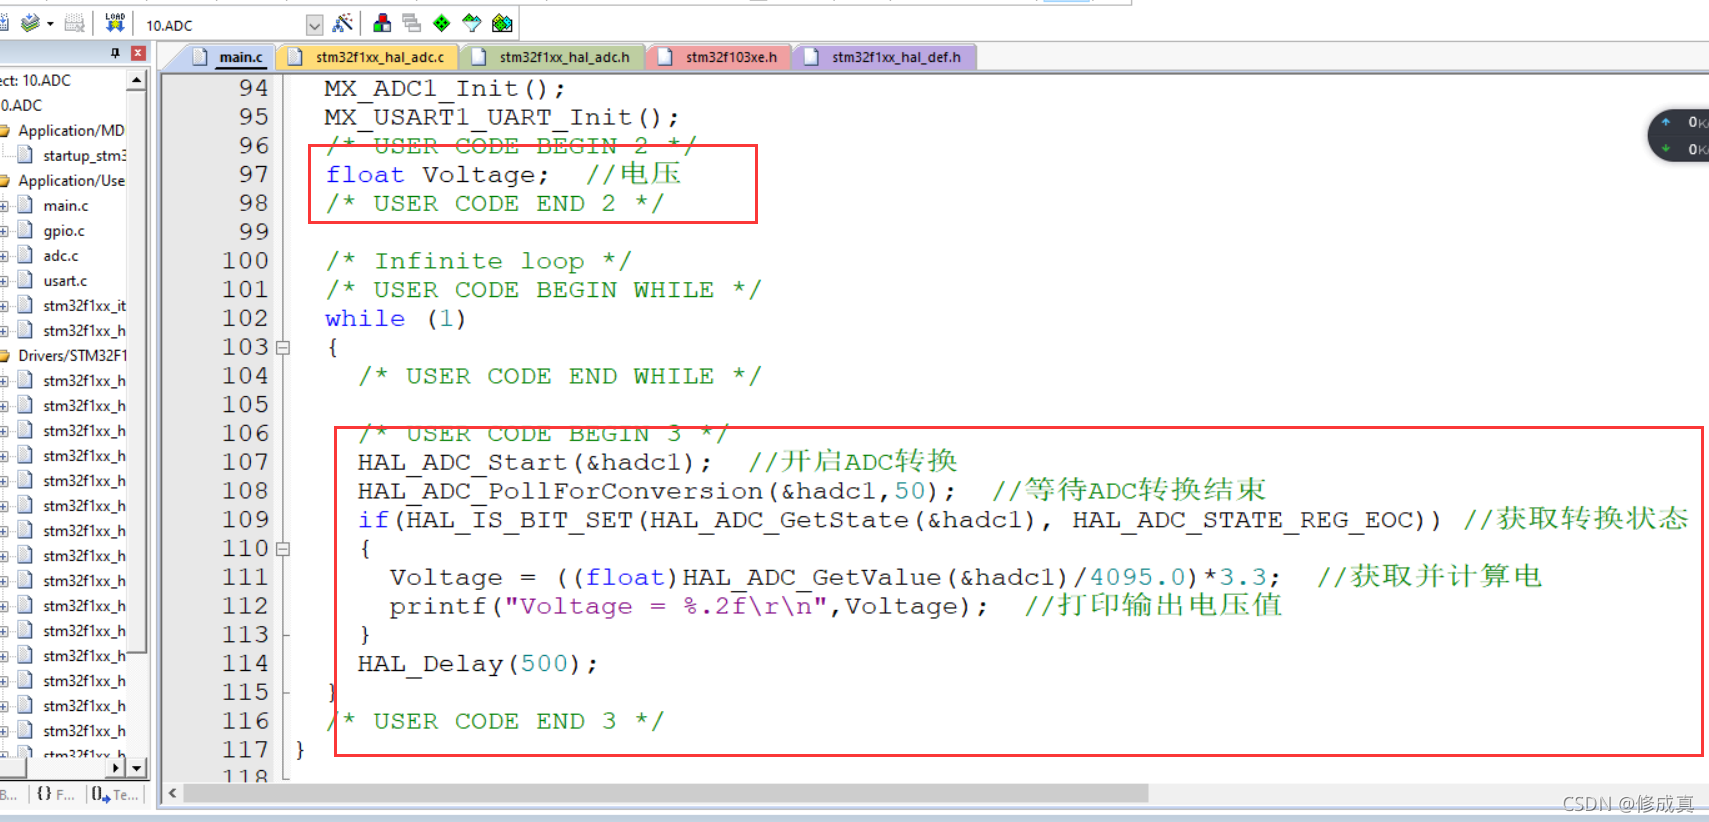Click the '/* Infinite loop */' comment
1709x822 pixels.
point(478,262)
